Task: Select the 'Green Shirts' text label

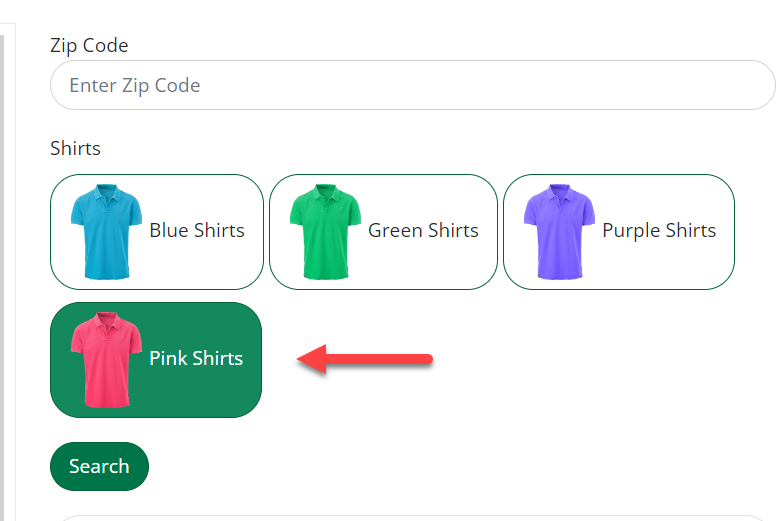Action: [x=423, y=230]
